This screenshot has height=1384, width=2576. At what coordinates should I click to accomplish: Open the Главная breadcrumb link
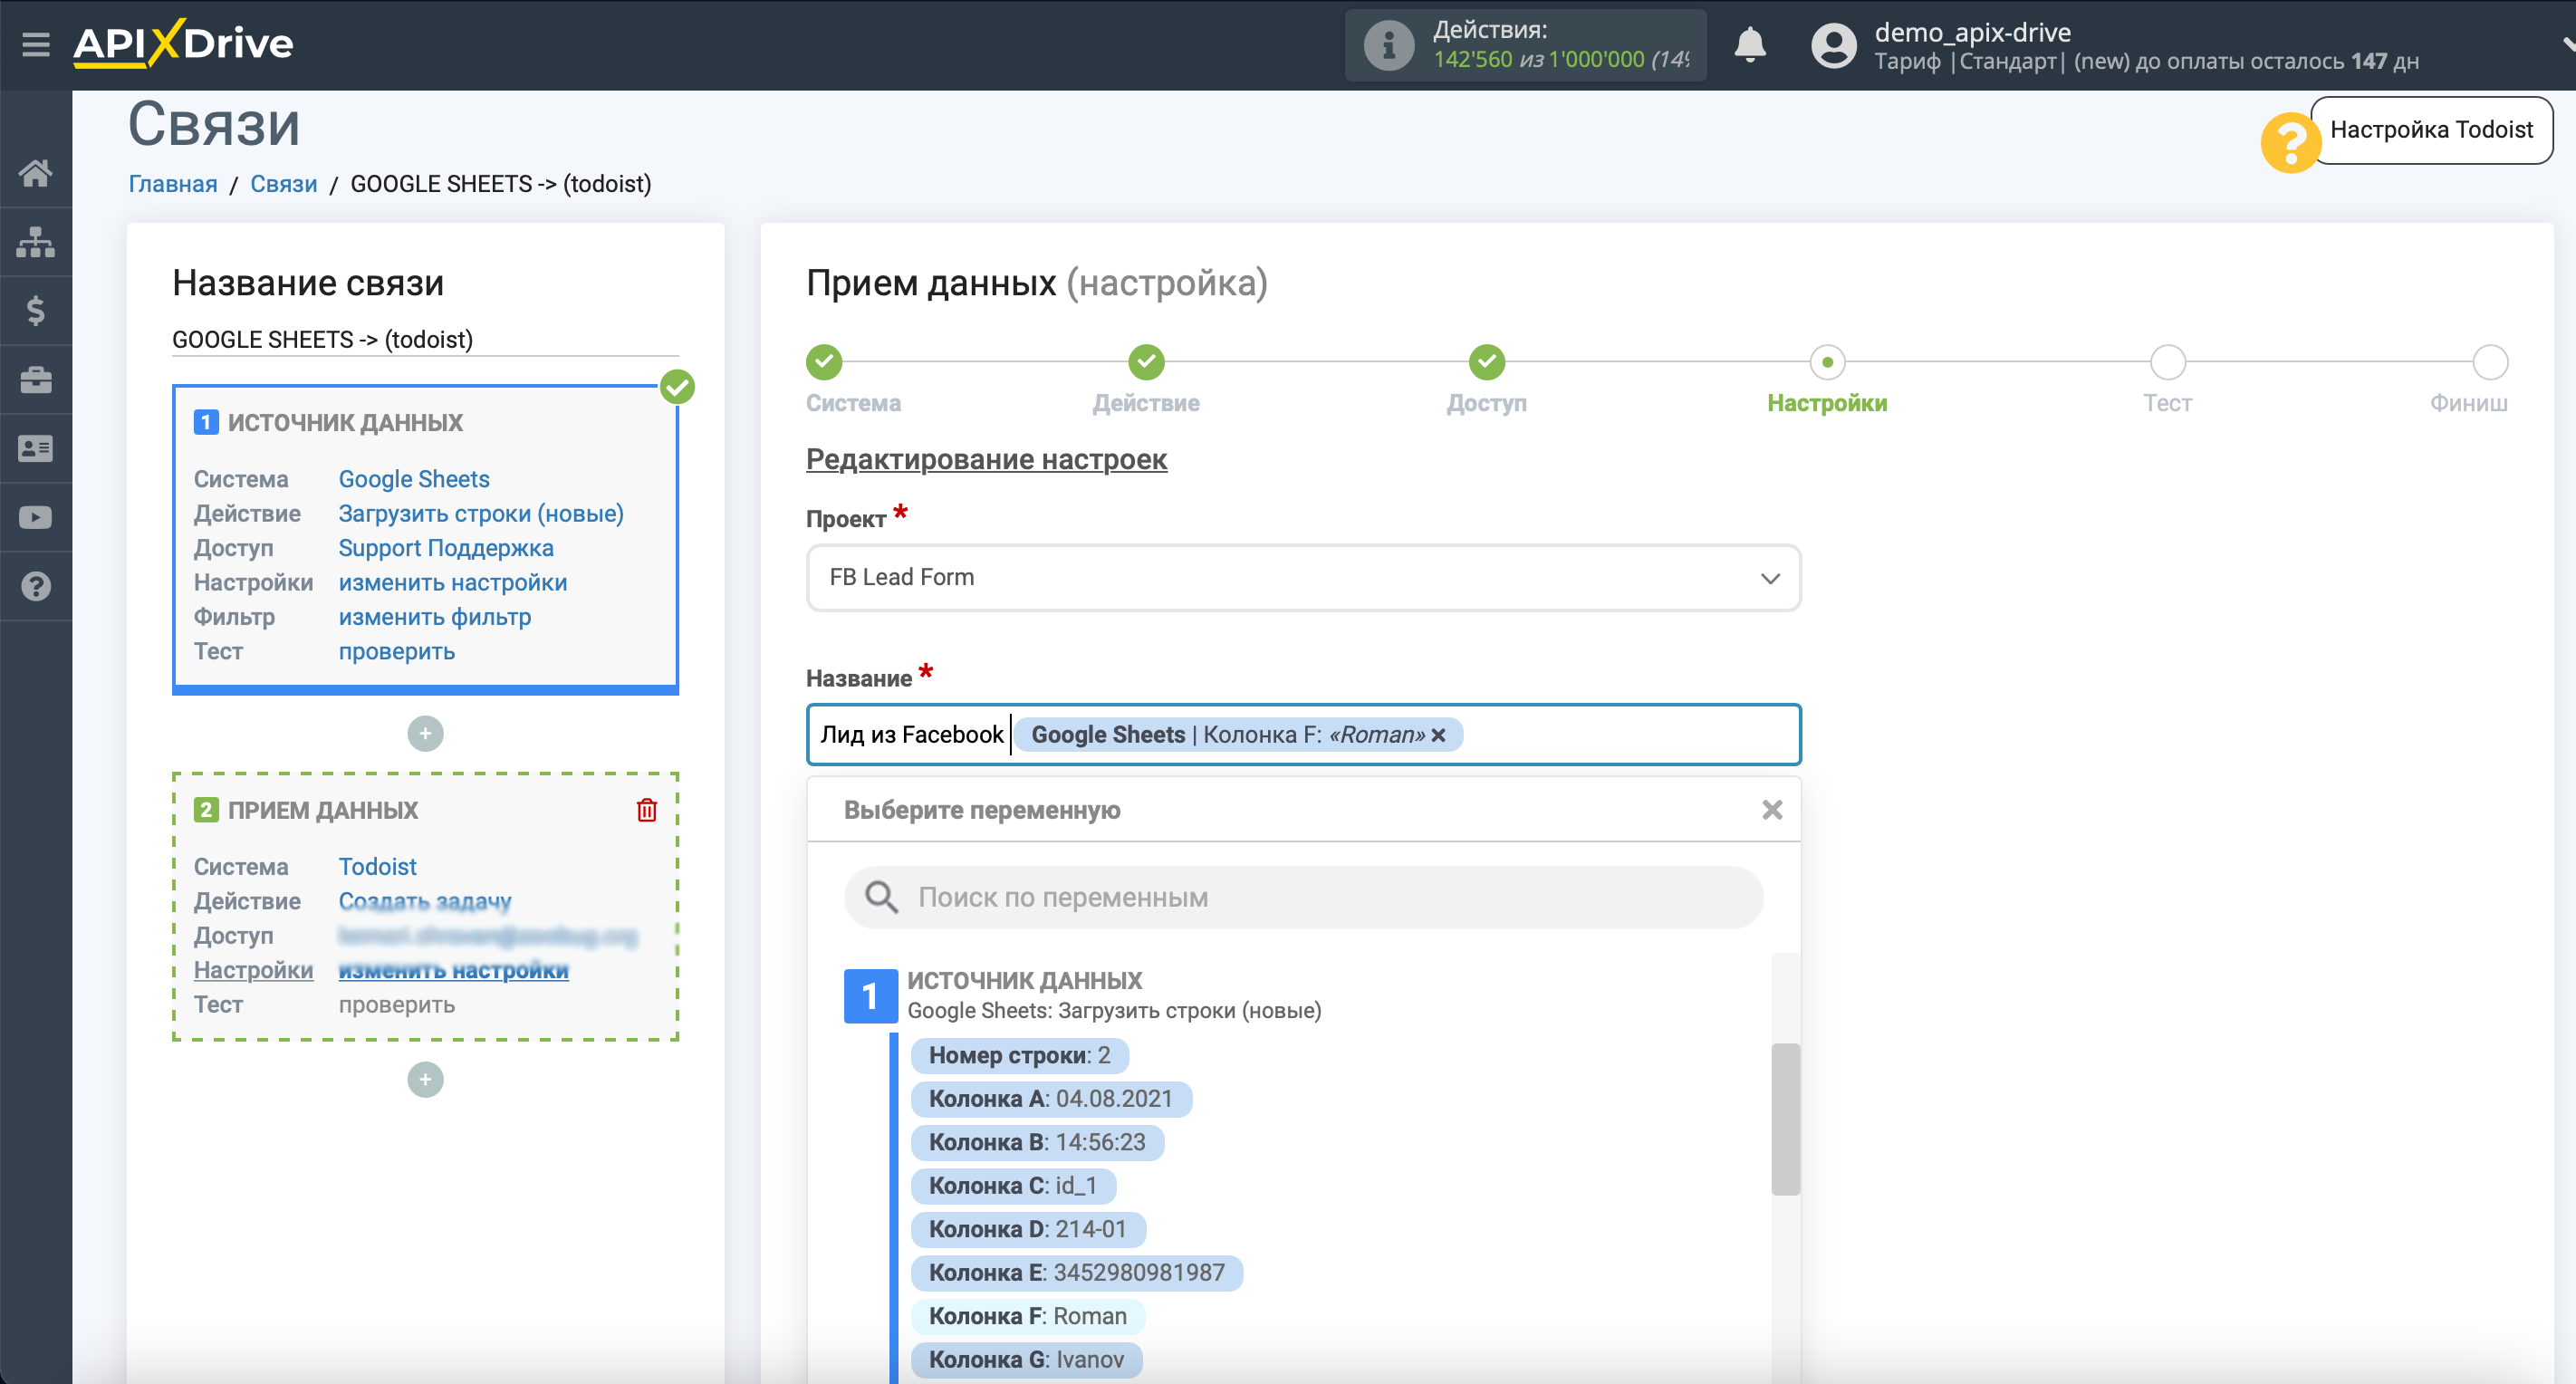[173, 184]
